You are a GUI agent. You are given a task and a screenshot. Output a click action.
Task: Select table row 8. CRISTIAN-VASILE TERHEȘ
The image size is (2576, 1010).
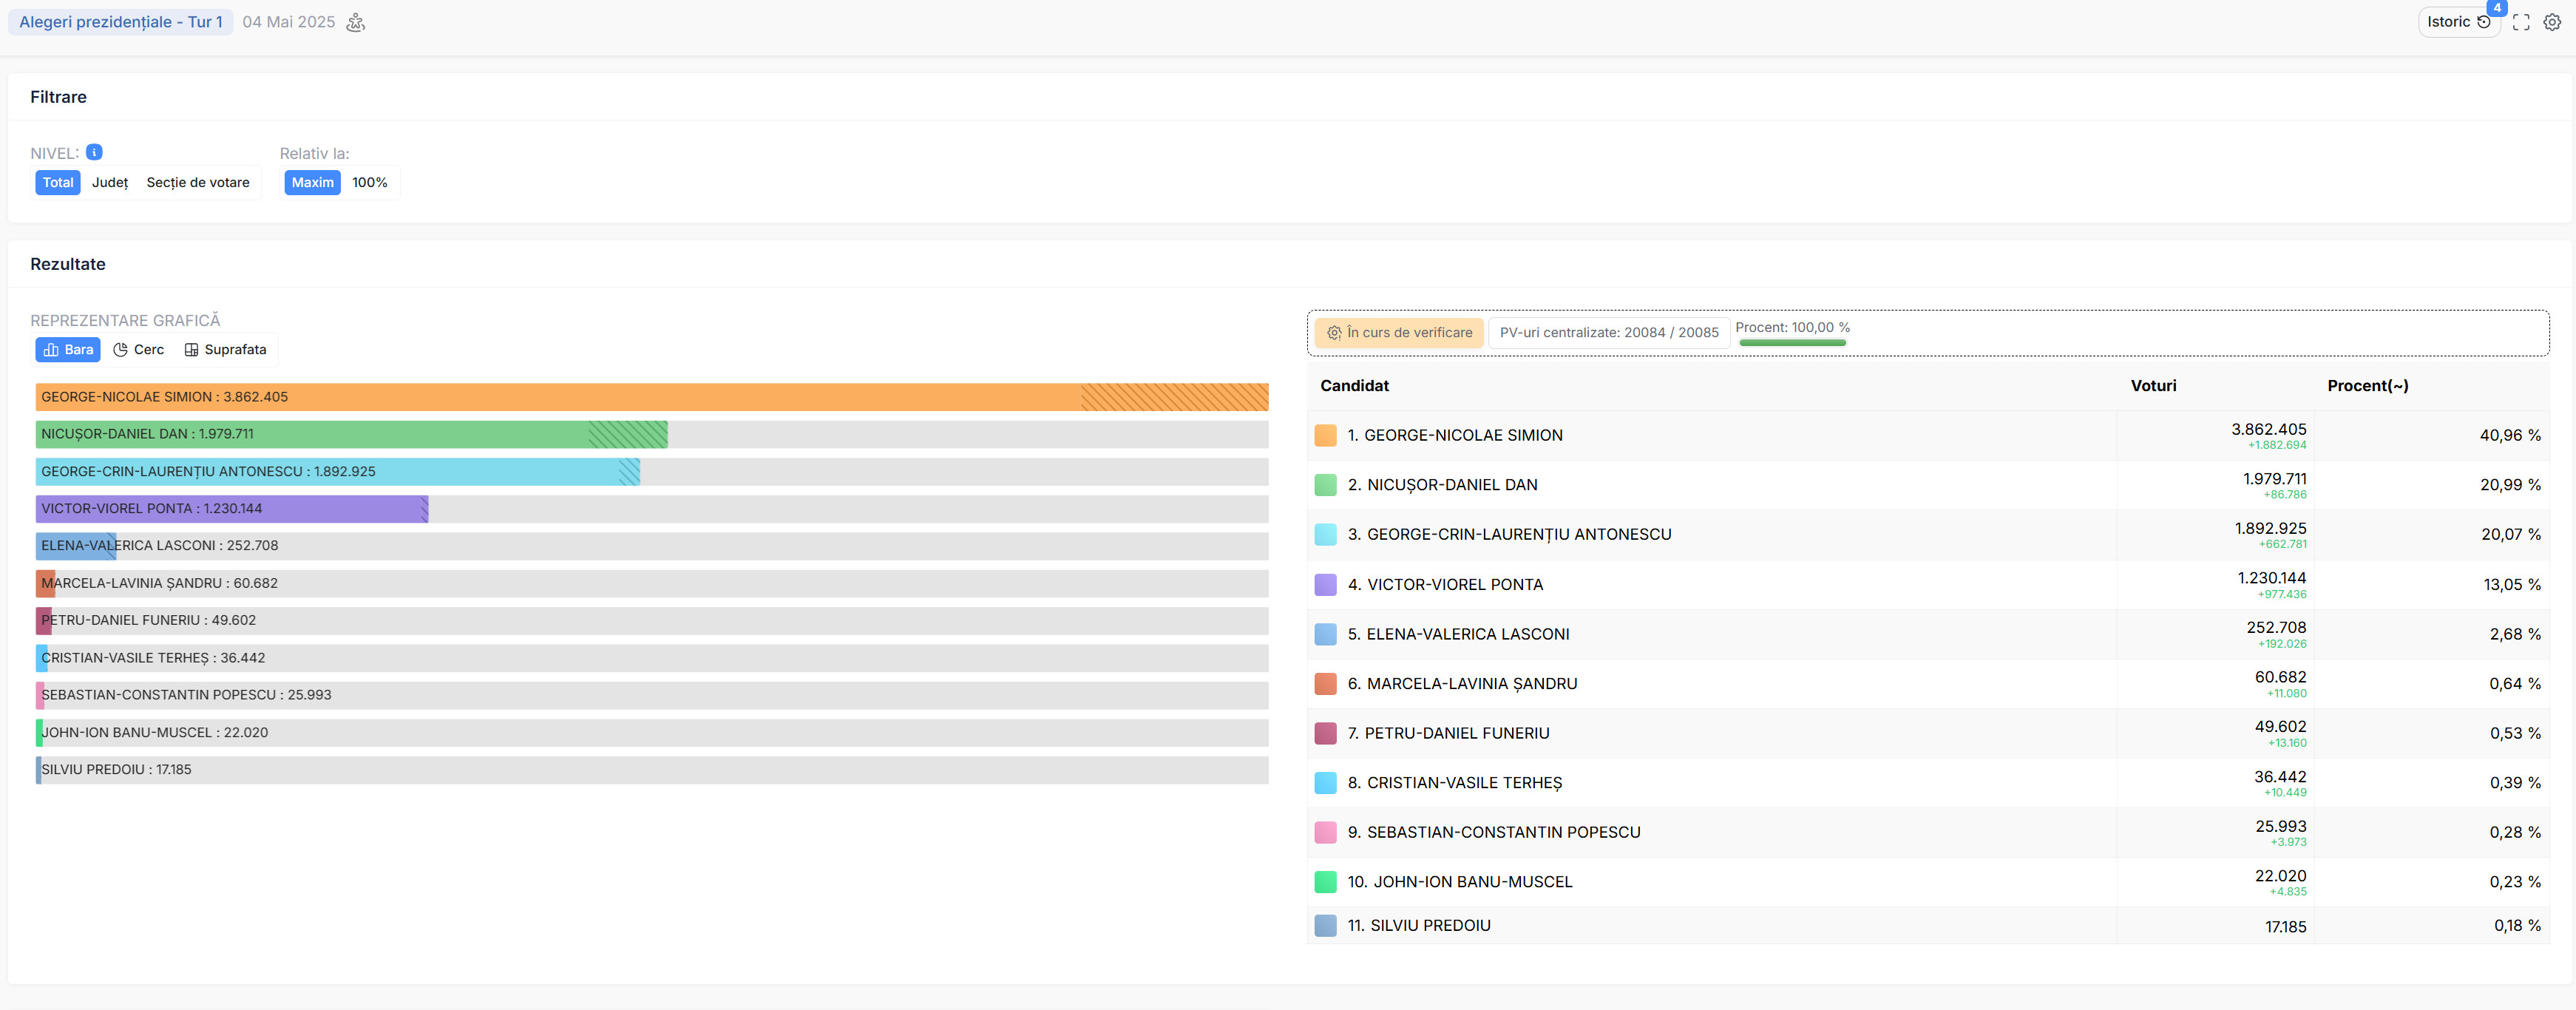1928,782
